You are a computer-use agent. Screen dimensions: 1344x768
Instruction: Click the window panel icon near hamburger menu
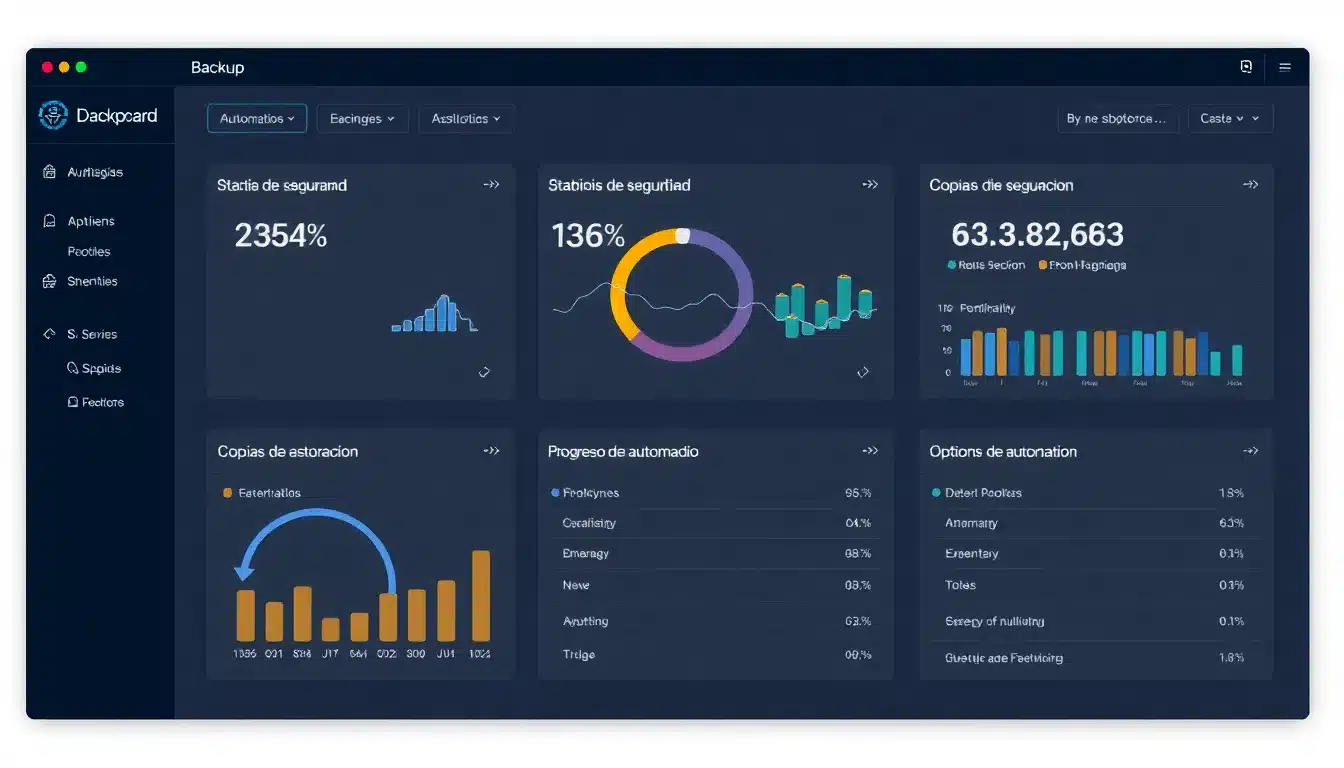tap(1246, 65)
